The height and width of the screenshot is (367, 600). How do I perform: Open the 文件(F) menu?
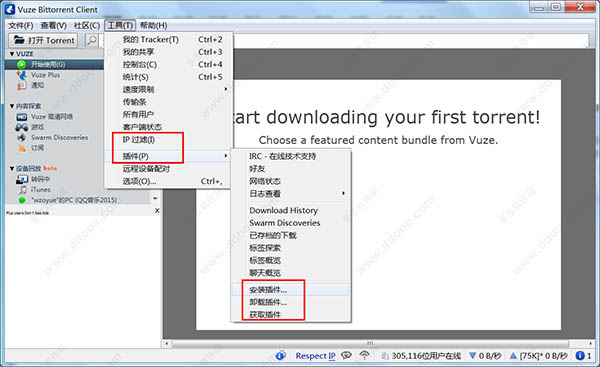21,25
